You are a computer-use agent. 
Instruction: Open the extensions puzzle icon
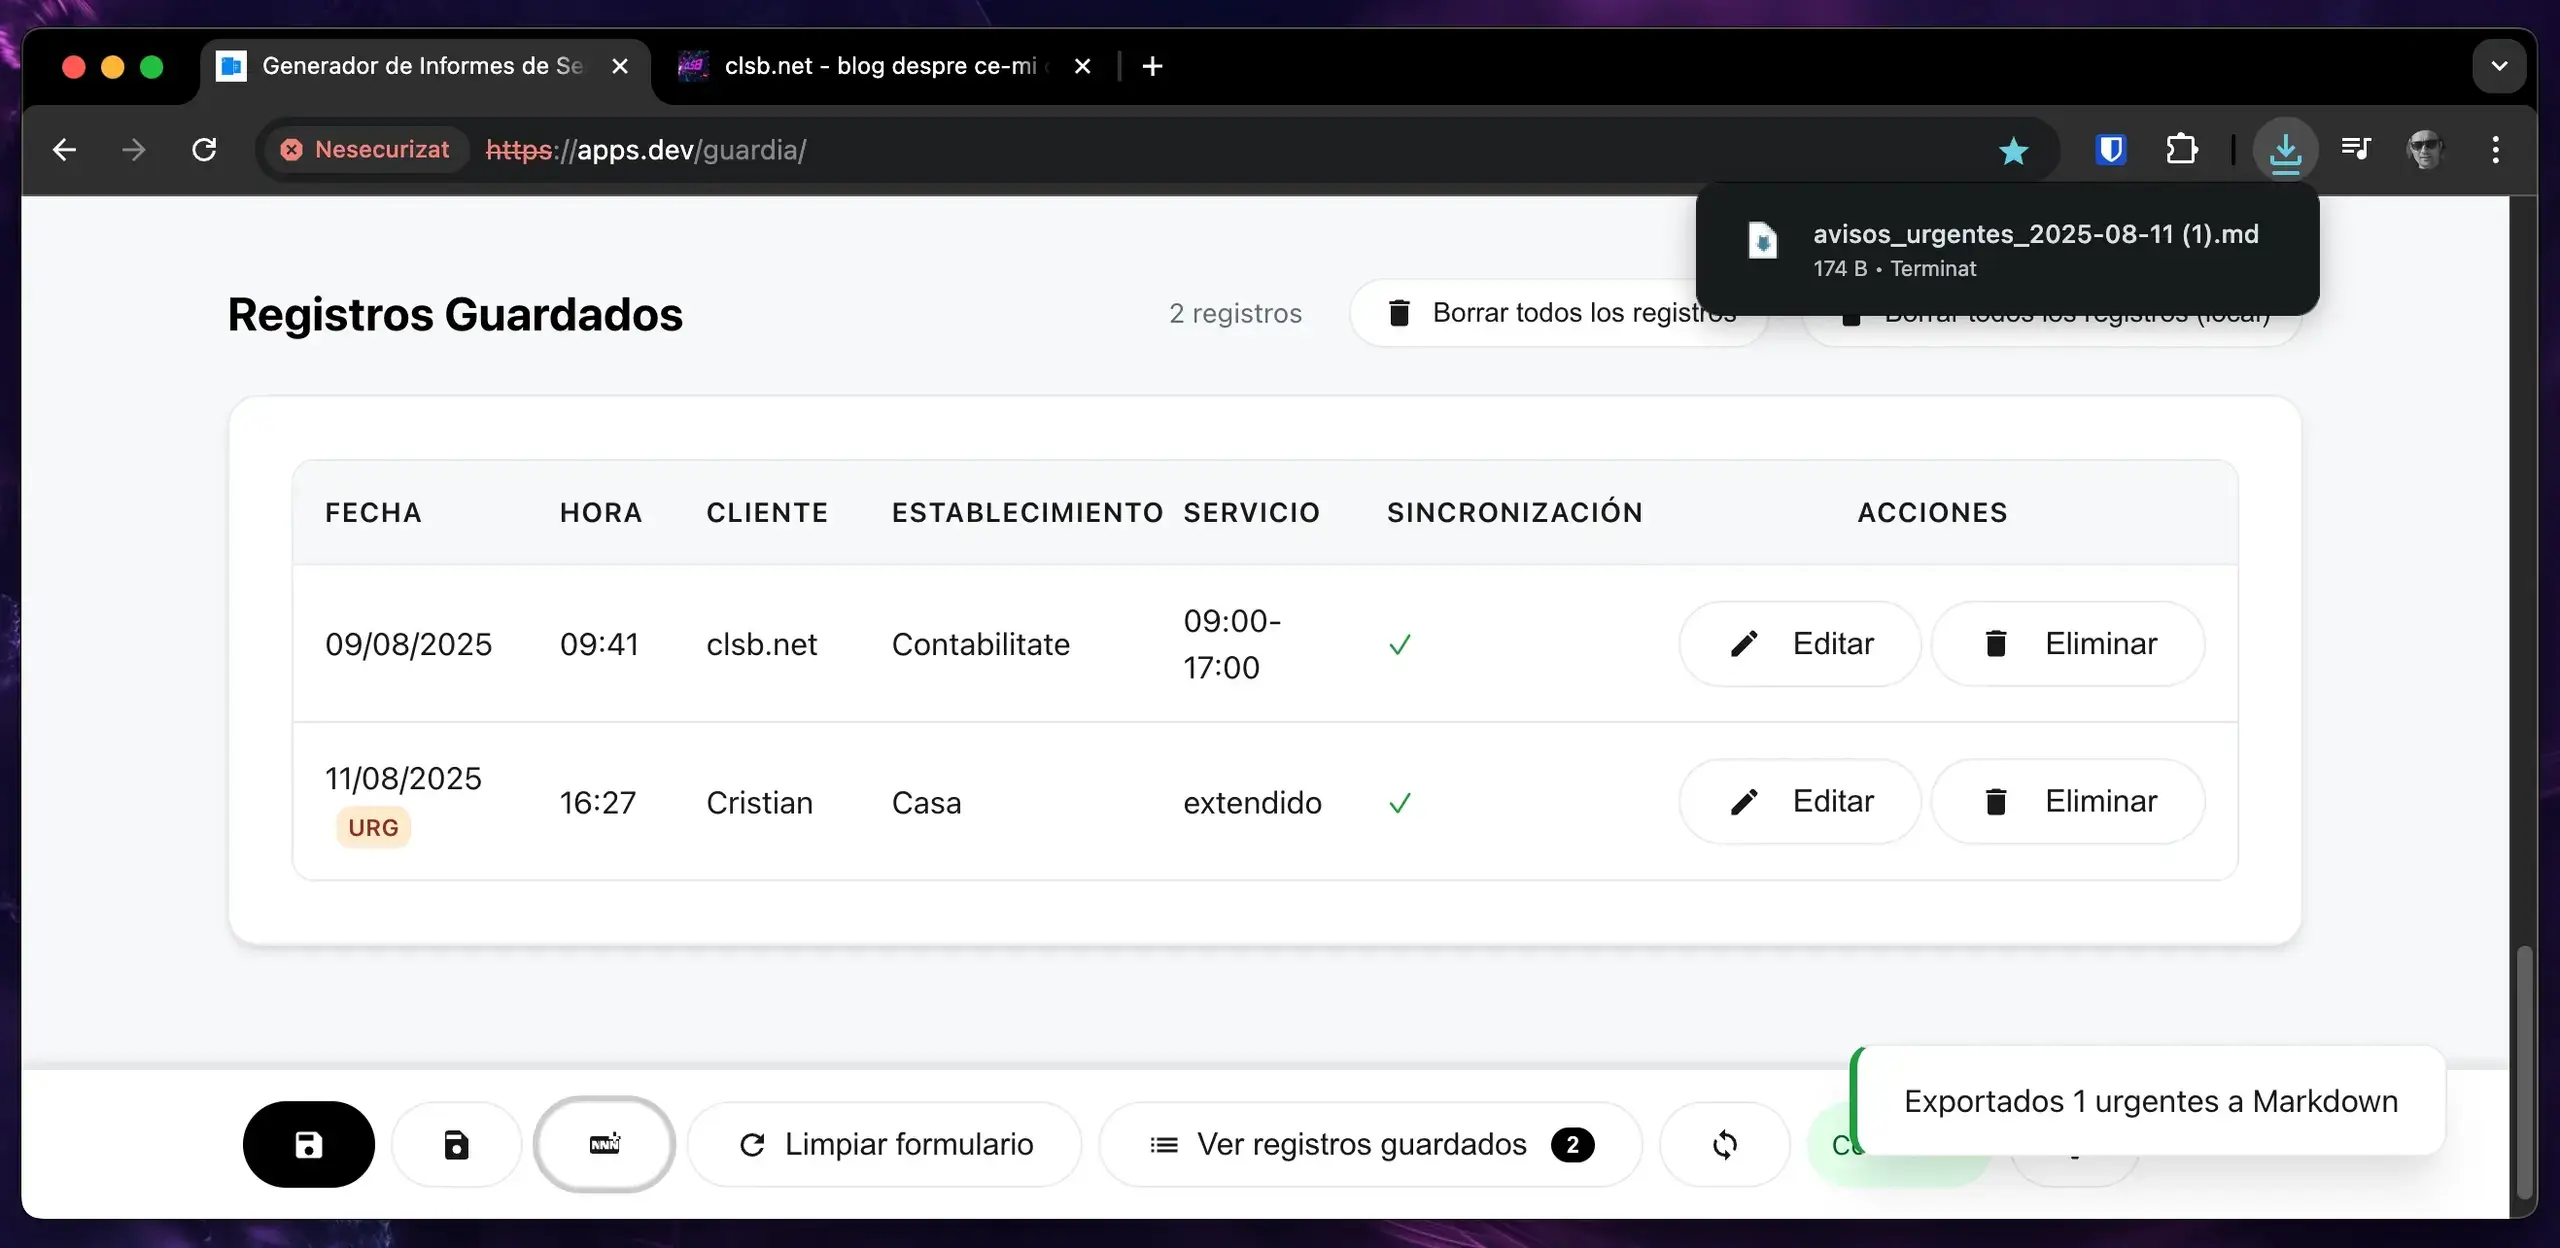tap(2181, 150)
